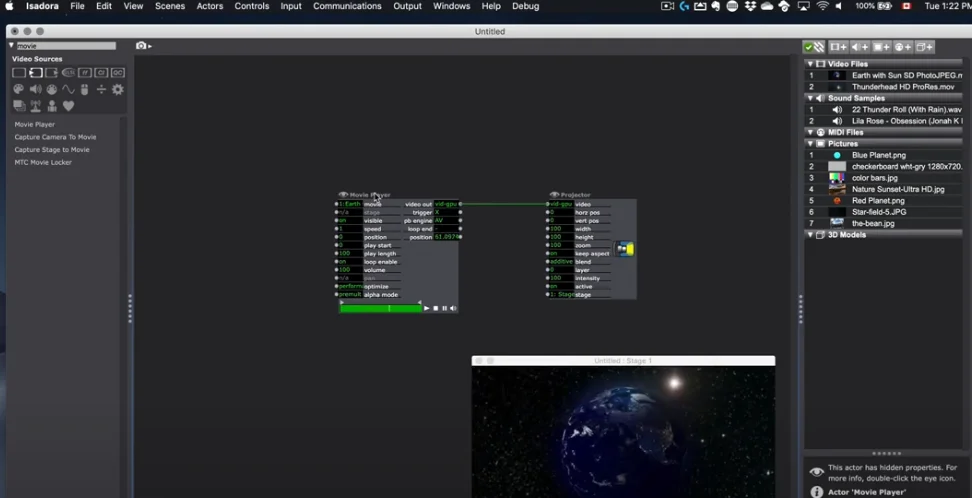Image resolution: width=972 pixels, height=498 pixels.
Task: Open the Output menu
Action: tap(407, 6)
